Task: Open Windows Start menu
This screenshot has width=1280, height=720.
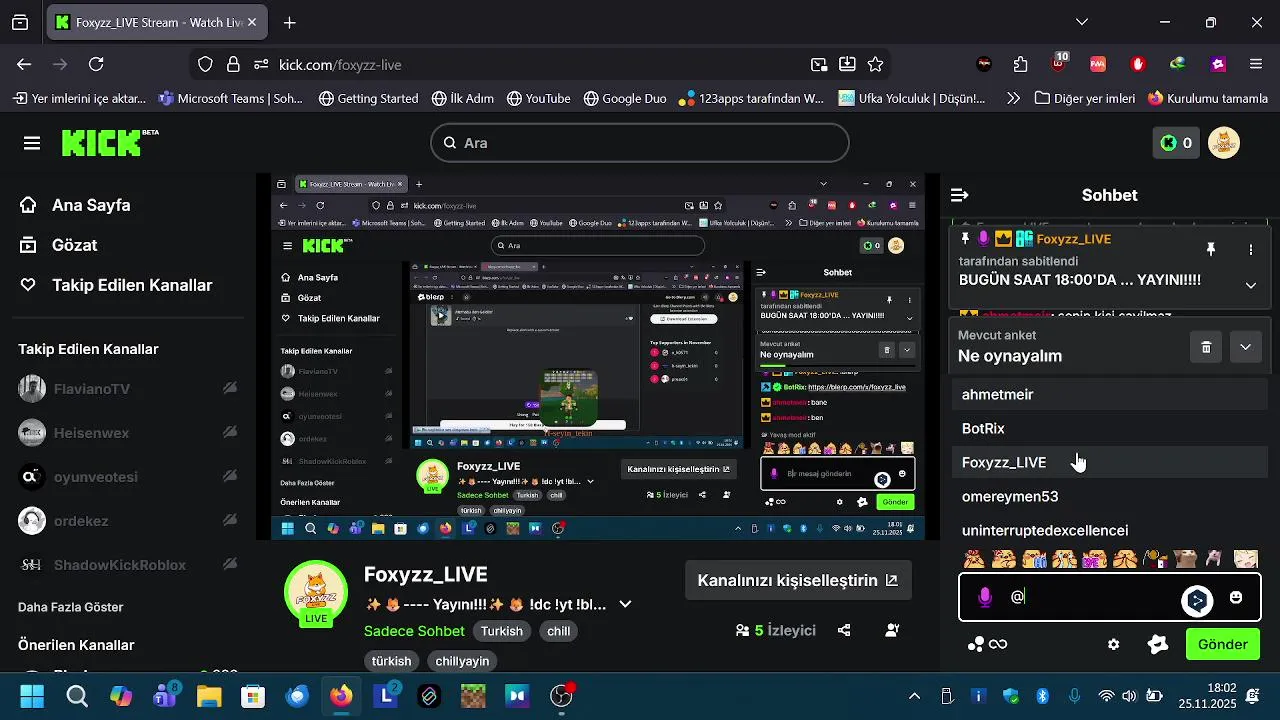Action: pyautogui.click(x=32, y=696)
